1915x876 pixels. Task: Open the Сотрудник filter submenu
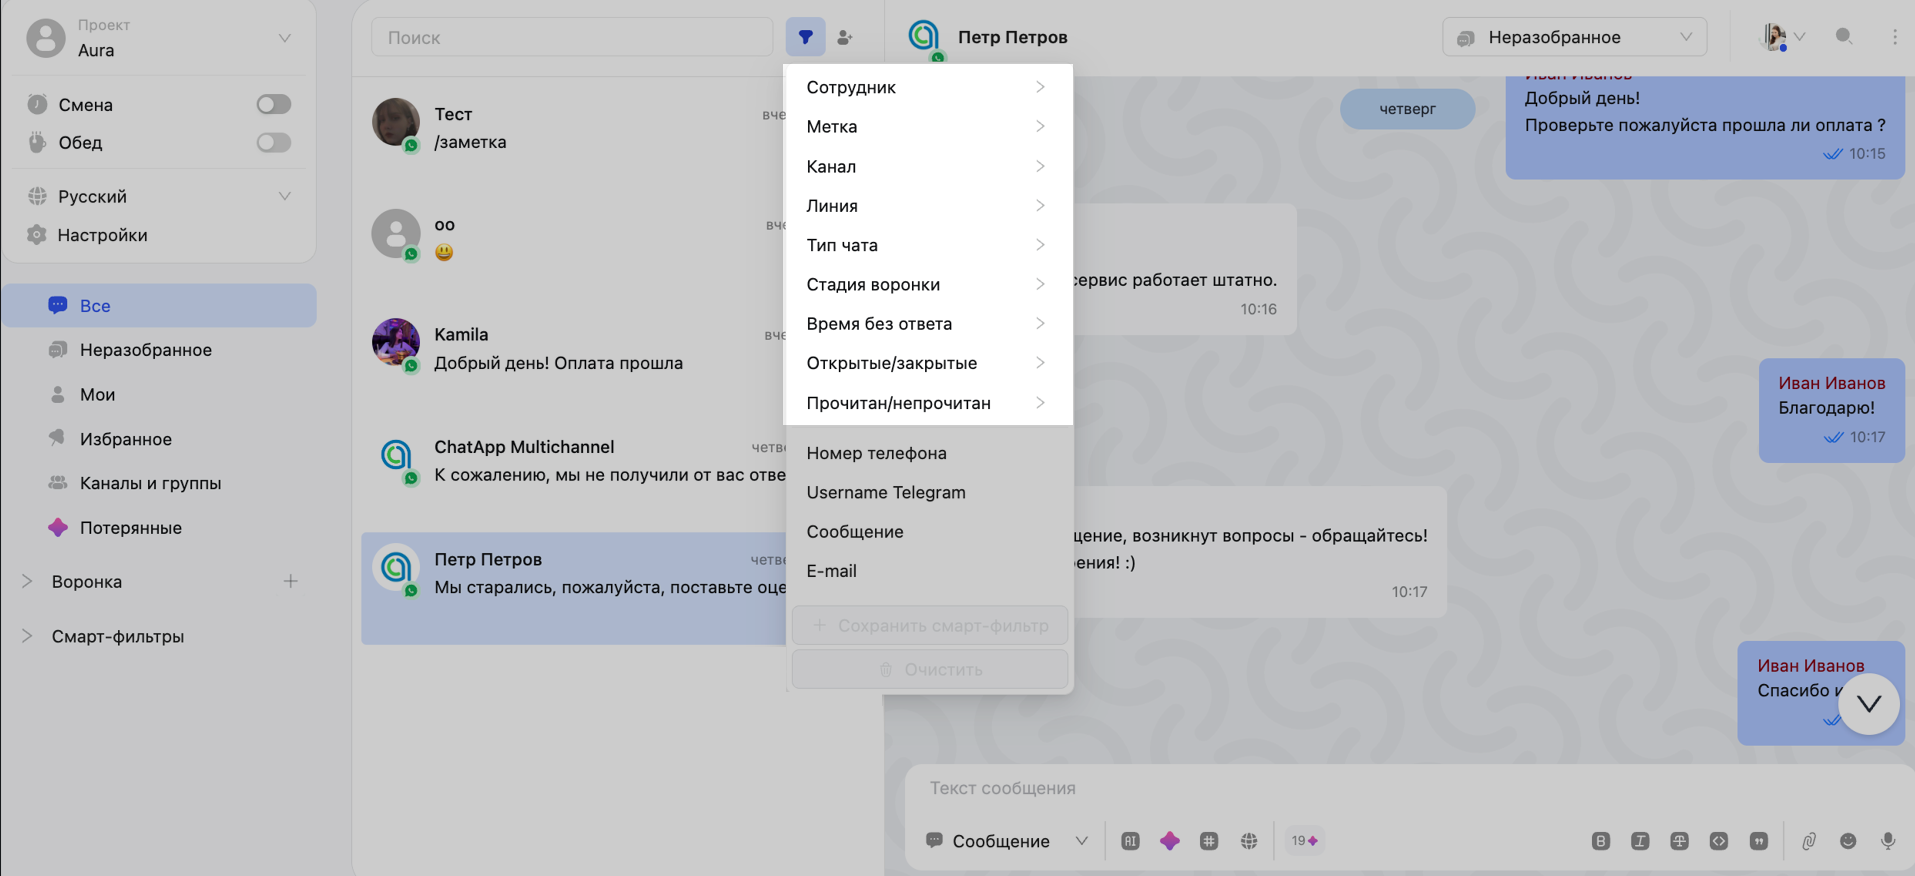pos(926,87)
